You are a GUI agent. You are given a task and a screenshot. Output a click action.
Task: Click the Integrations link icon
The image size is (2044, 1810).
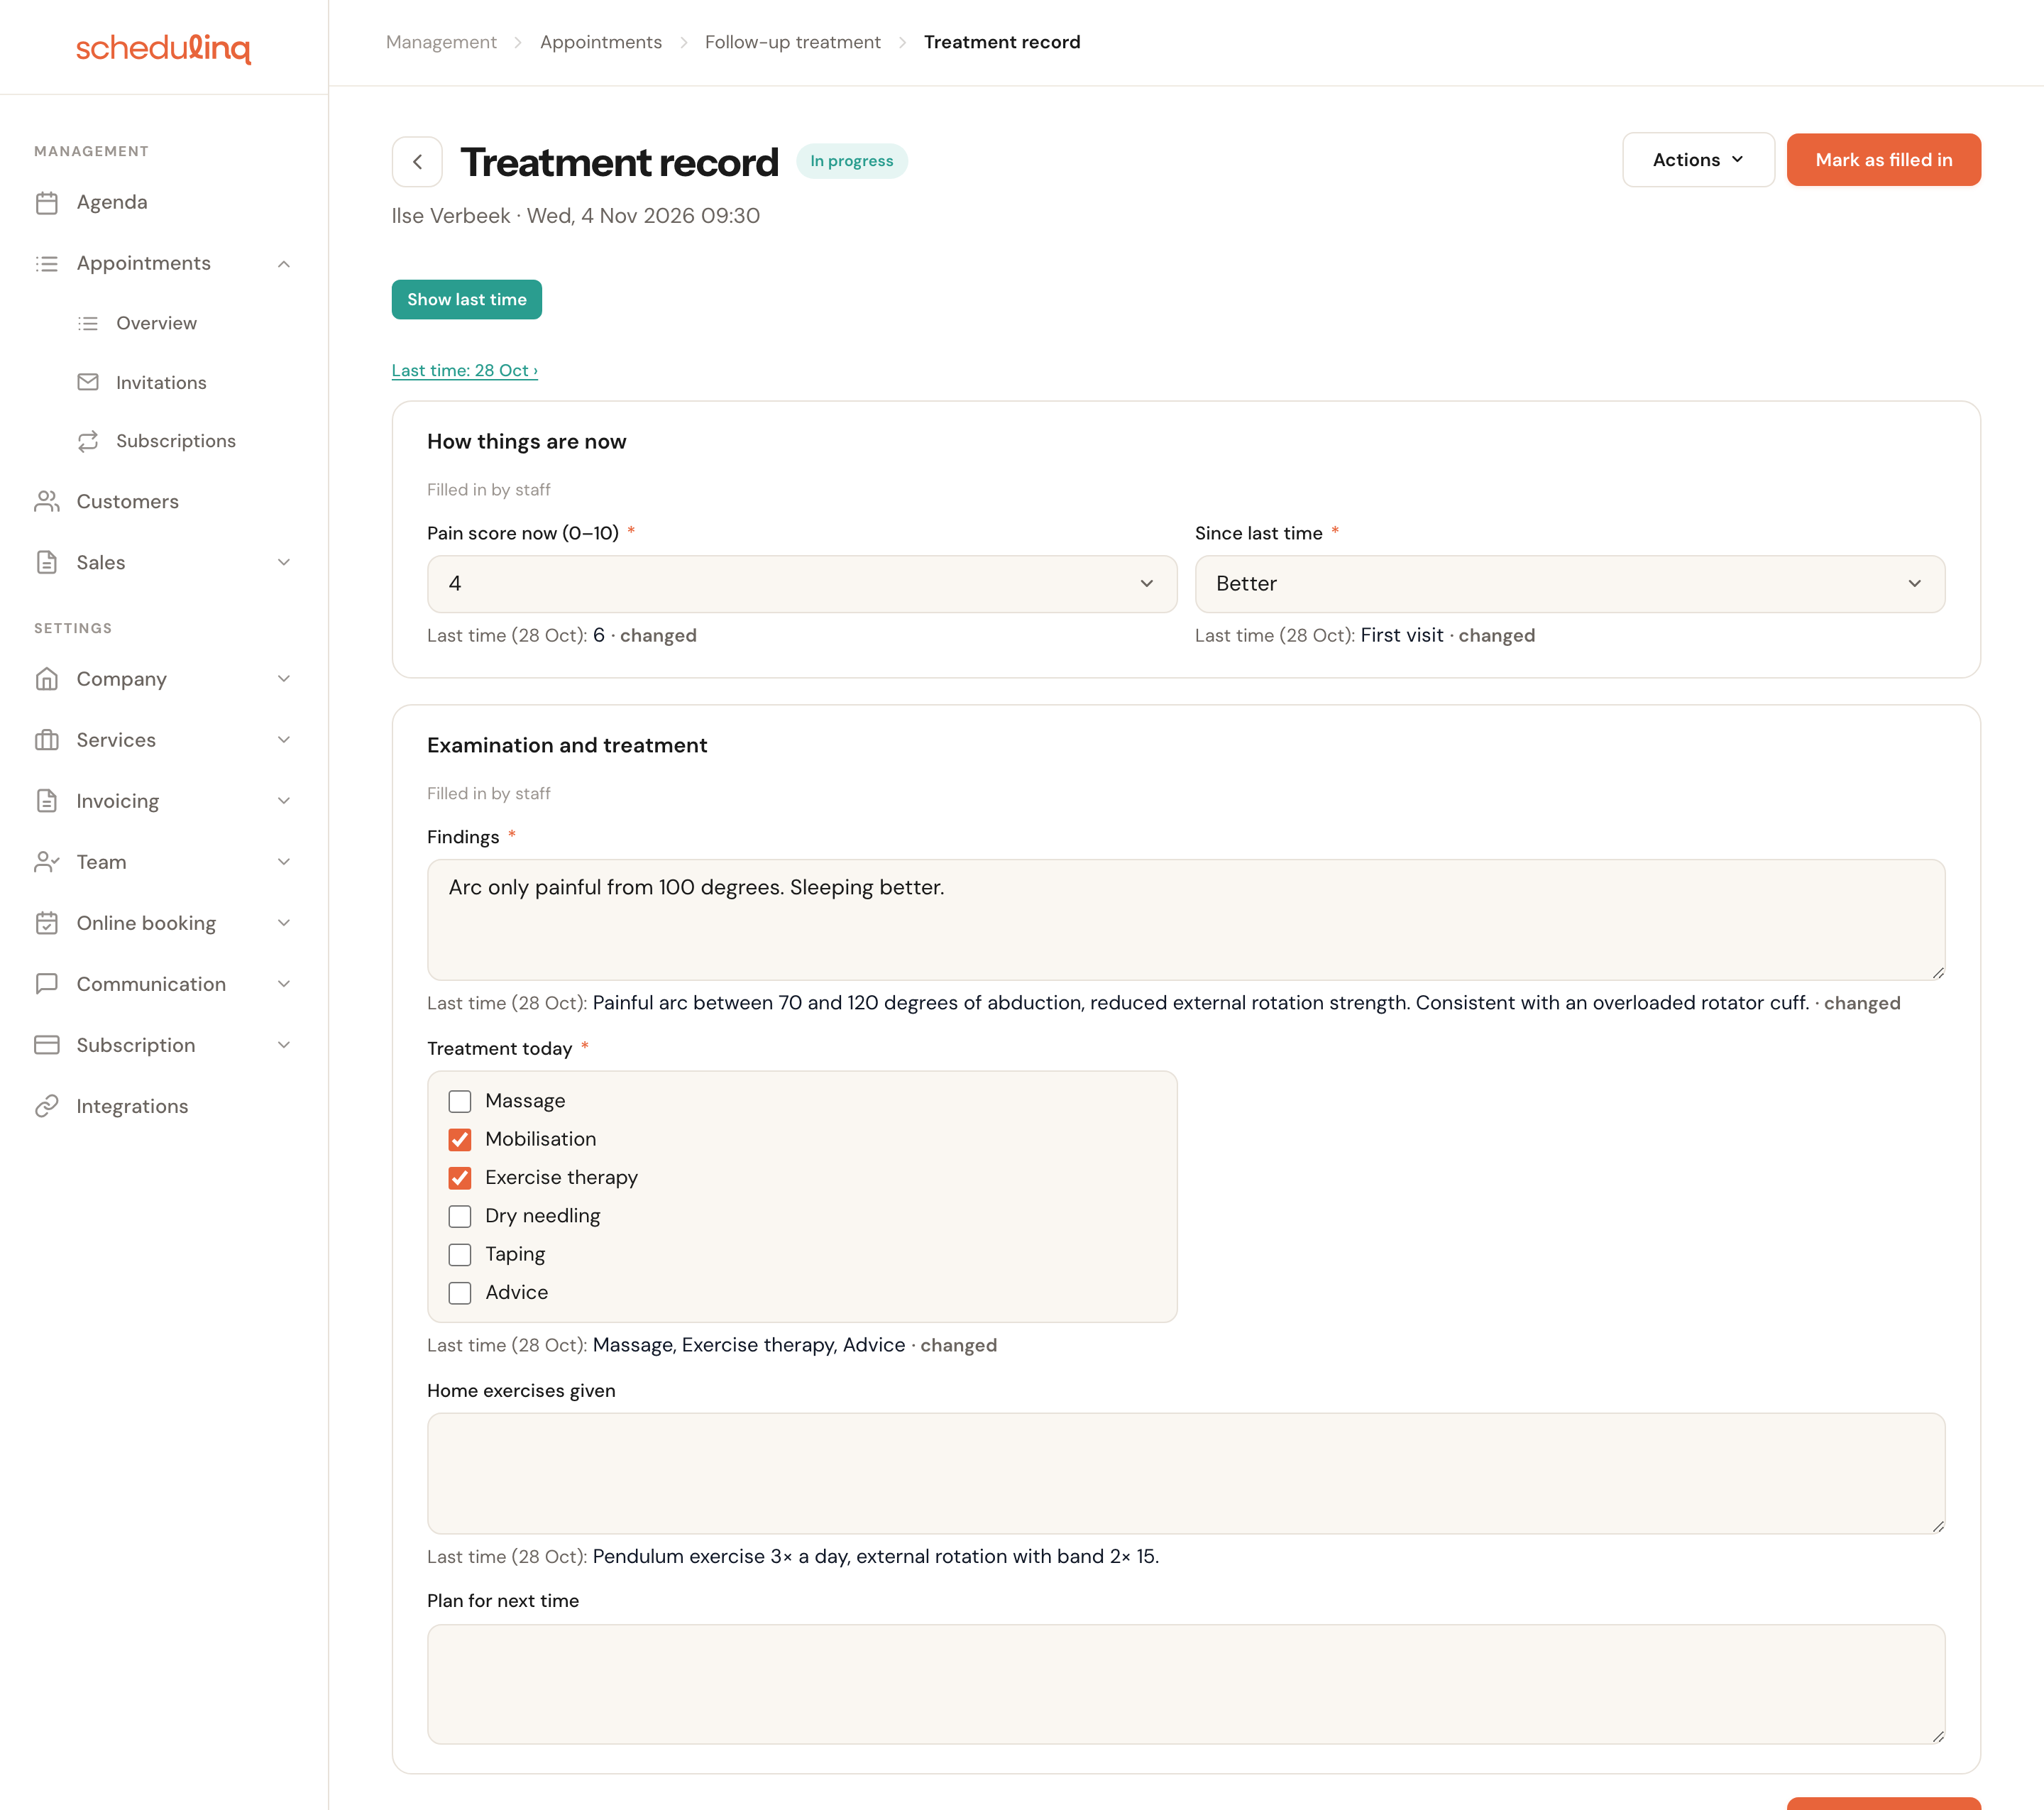pos(47,1106)
